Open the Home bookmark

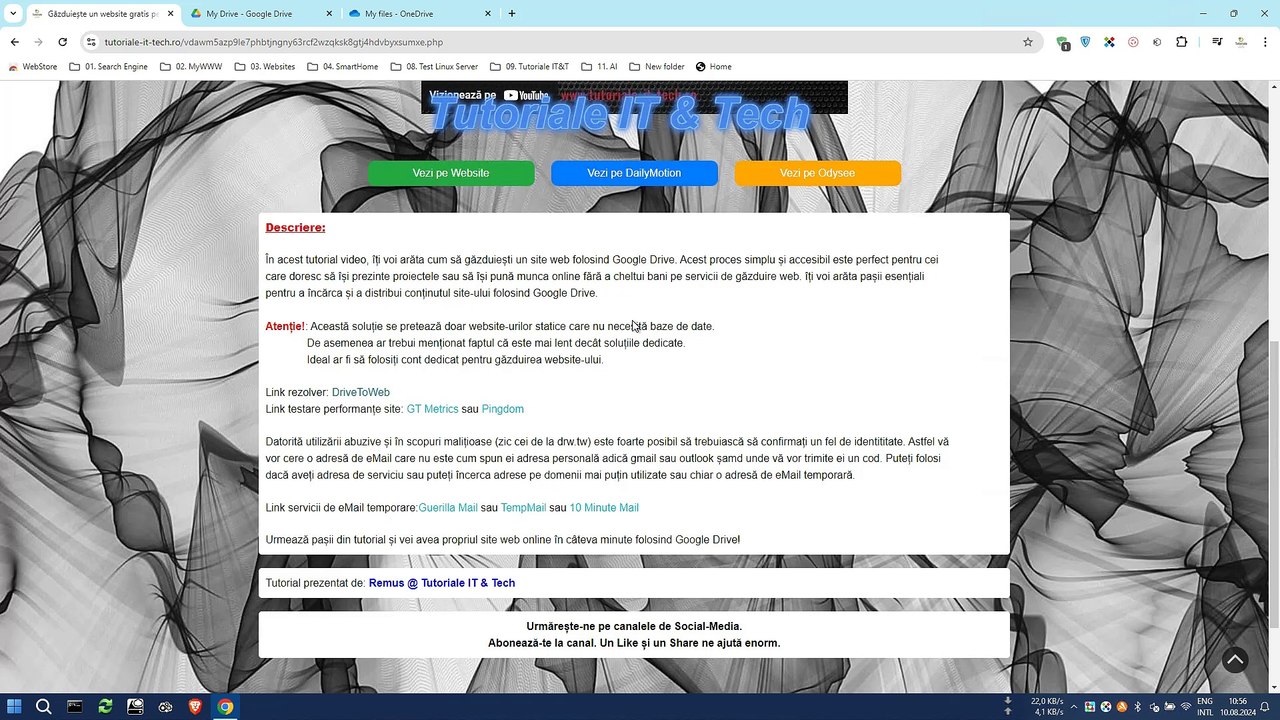(714, 67)
